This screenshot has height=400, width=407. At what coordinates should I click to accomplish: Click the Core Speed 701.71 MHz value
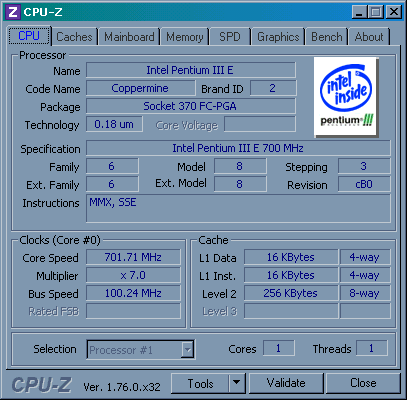pos(133,257)
